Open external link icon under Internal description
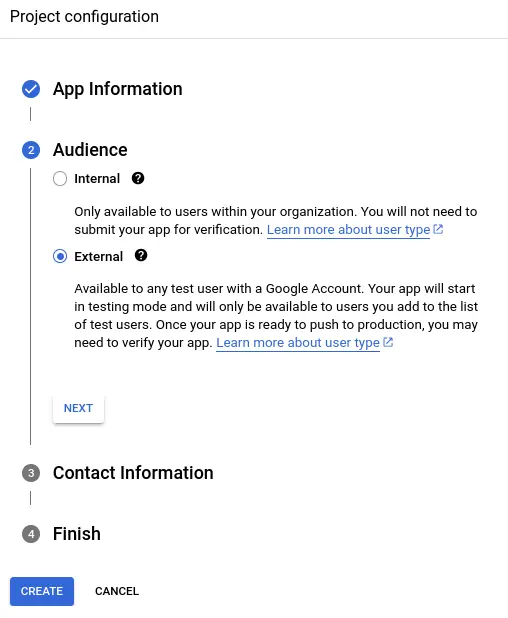508x618 pixels. (x=438, y=229)
